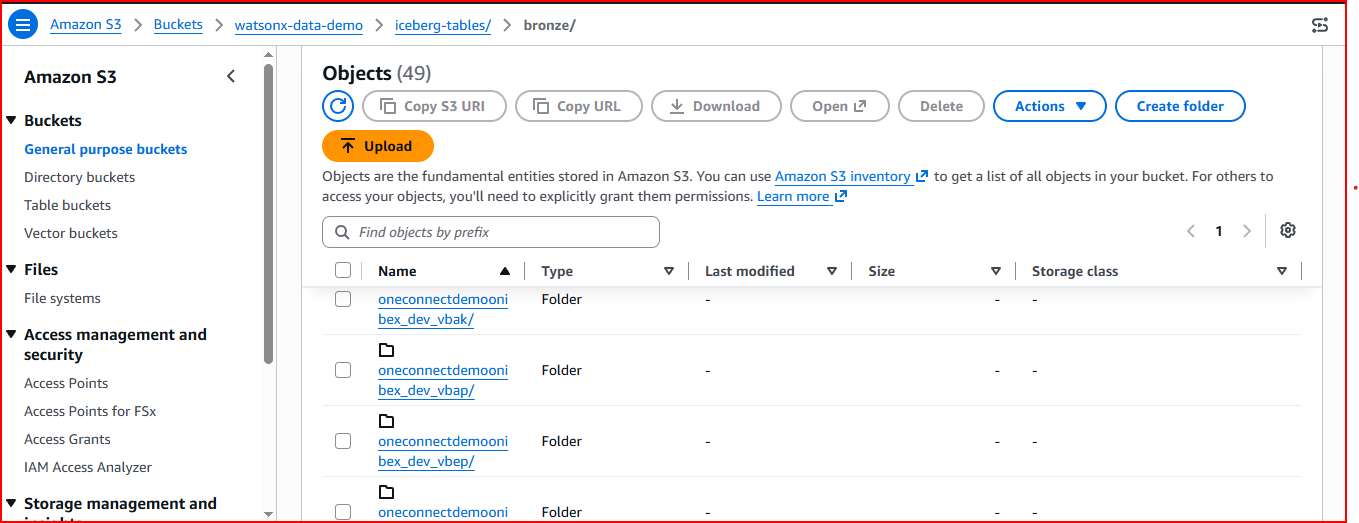
Task: Open folder oneconnectdemoonibex_dev_vbep/
Action: 443,451
